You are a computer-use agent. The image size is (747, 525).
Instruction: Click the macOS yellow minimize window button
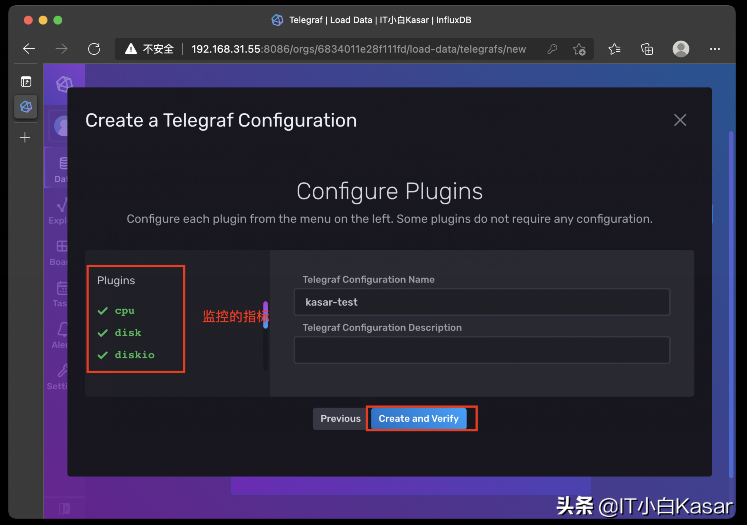tap(43, 20)
